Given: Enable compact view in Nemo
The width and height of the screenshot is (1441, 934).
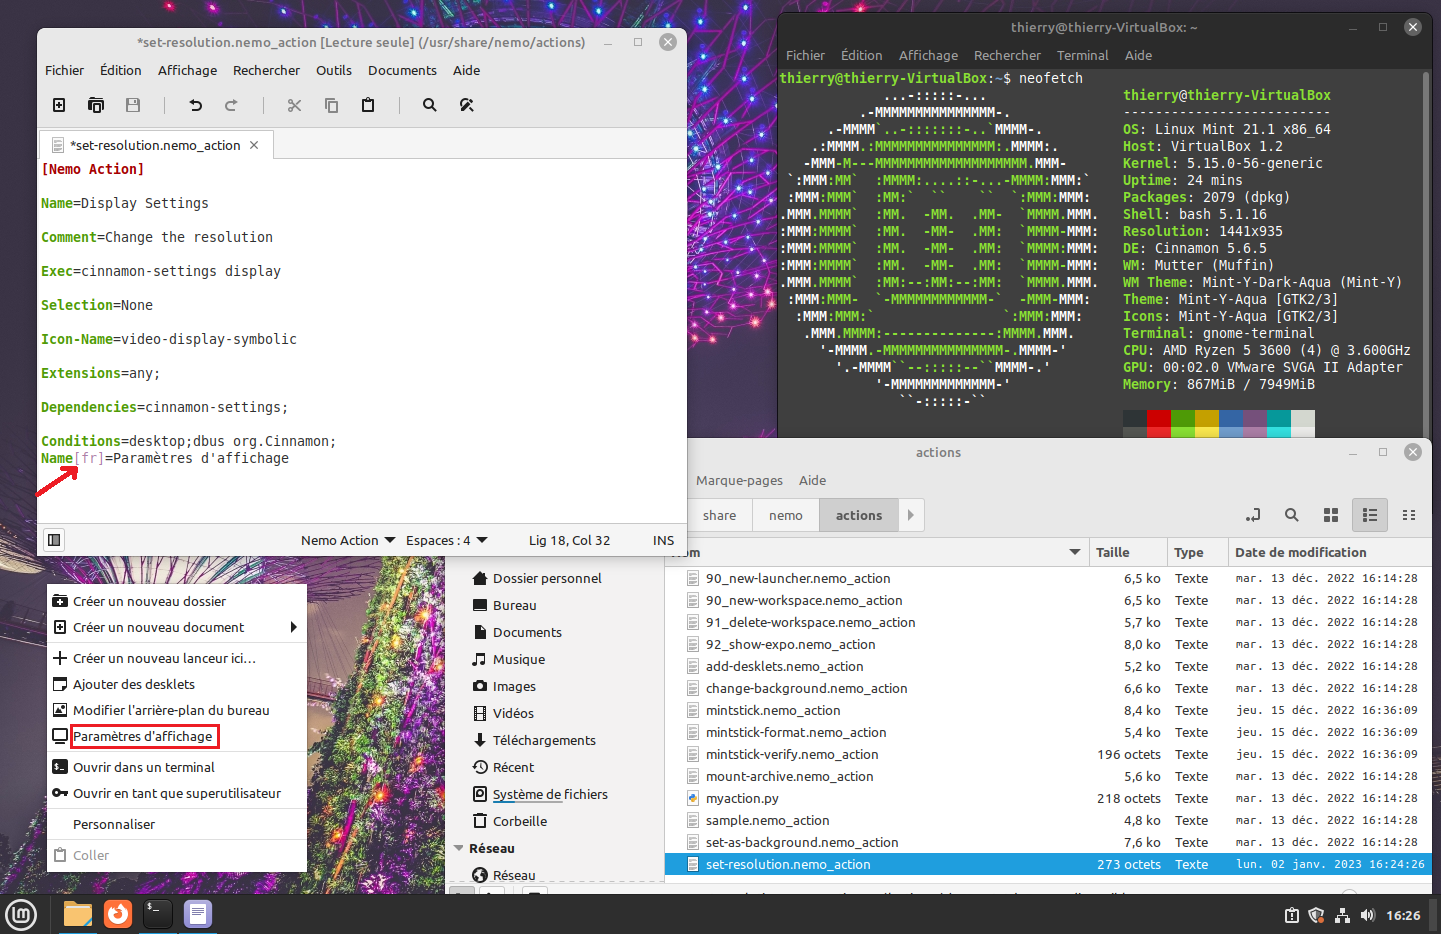Looking at the screenshot, I should [x=1409, y=515].
